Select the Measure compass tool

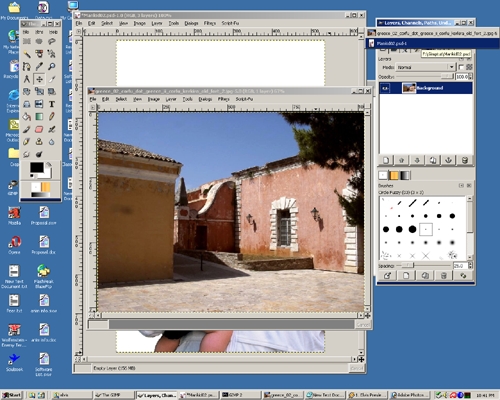tap(27, 79)
